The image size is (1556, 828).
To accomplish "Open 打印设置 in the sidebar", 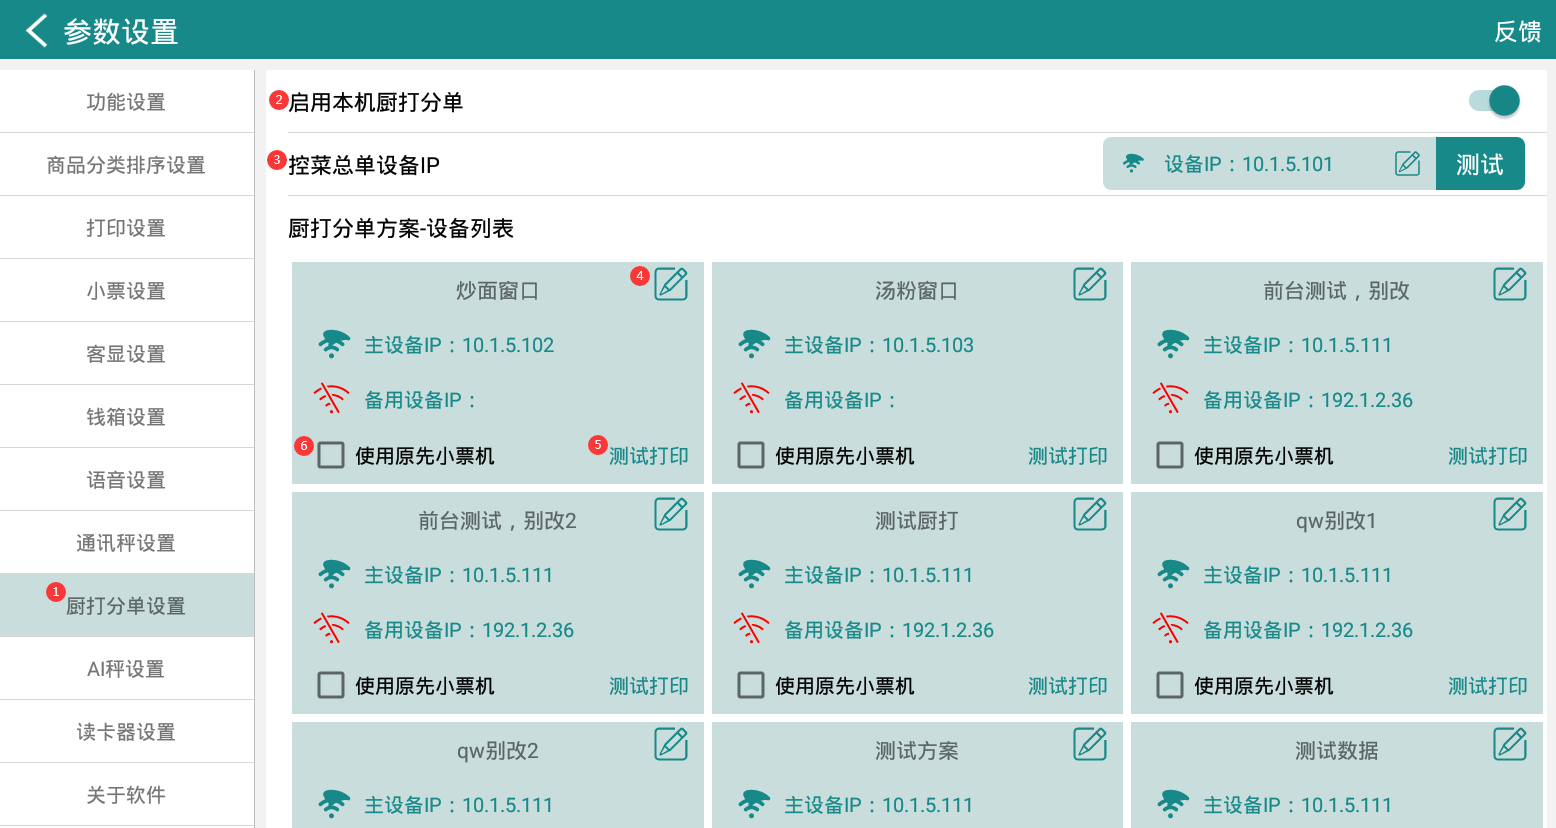I will pos(126,228).
